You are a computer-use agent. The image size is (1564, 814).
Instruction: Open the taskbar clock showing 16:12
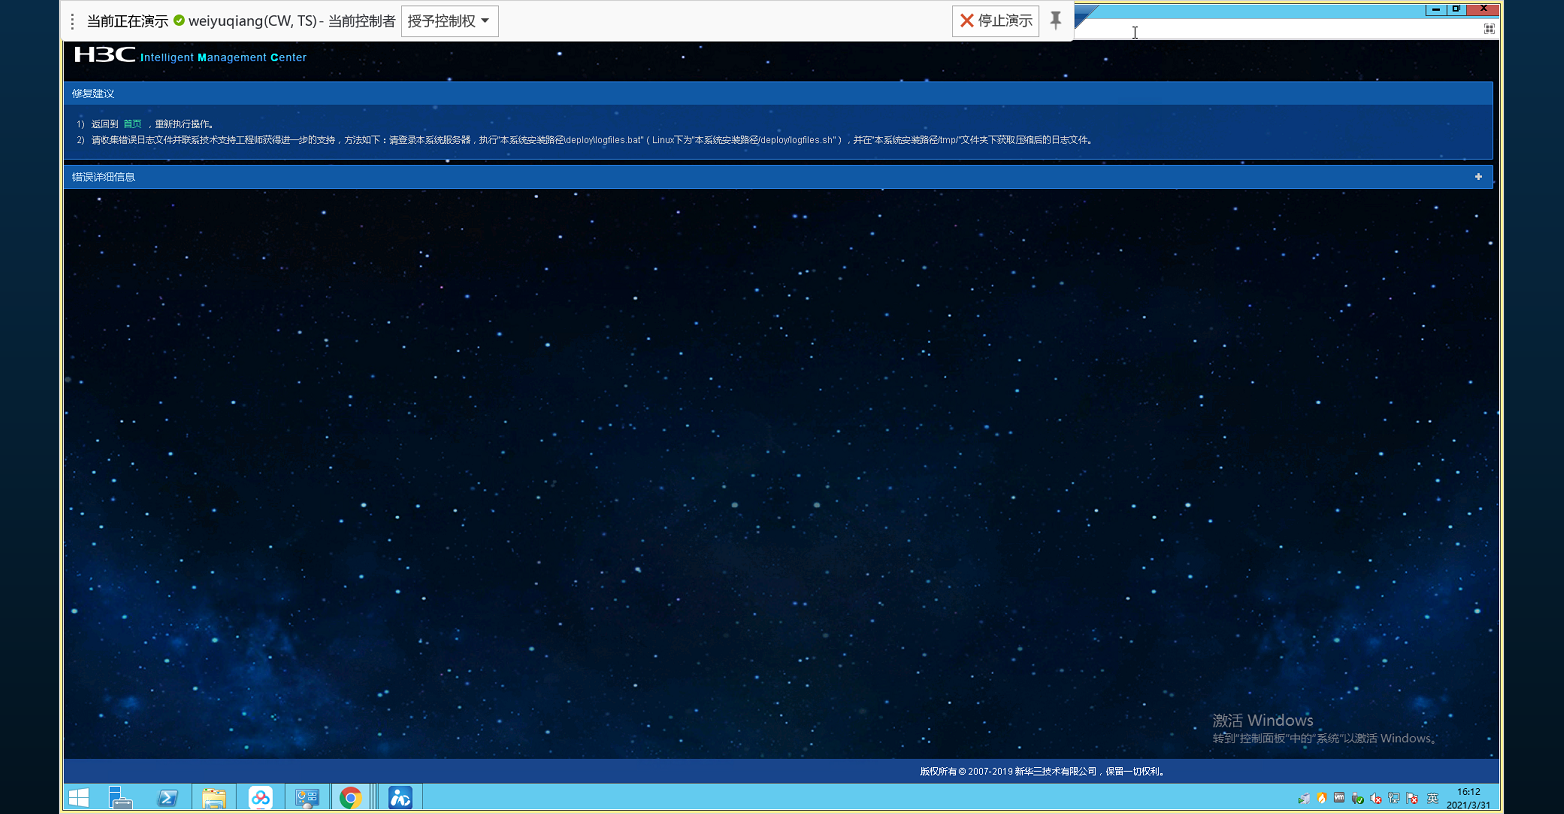pos(1468,798)
